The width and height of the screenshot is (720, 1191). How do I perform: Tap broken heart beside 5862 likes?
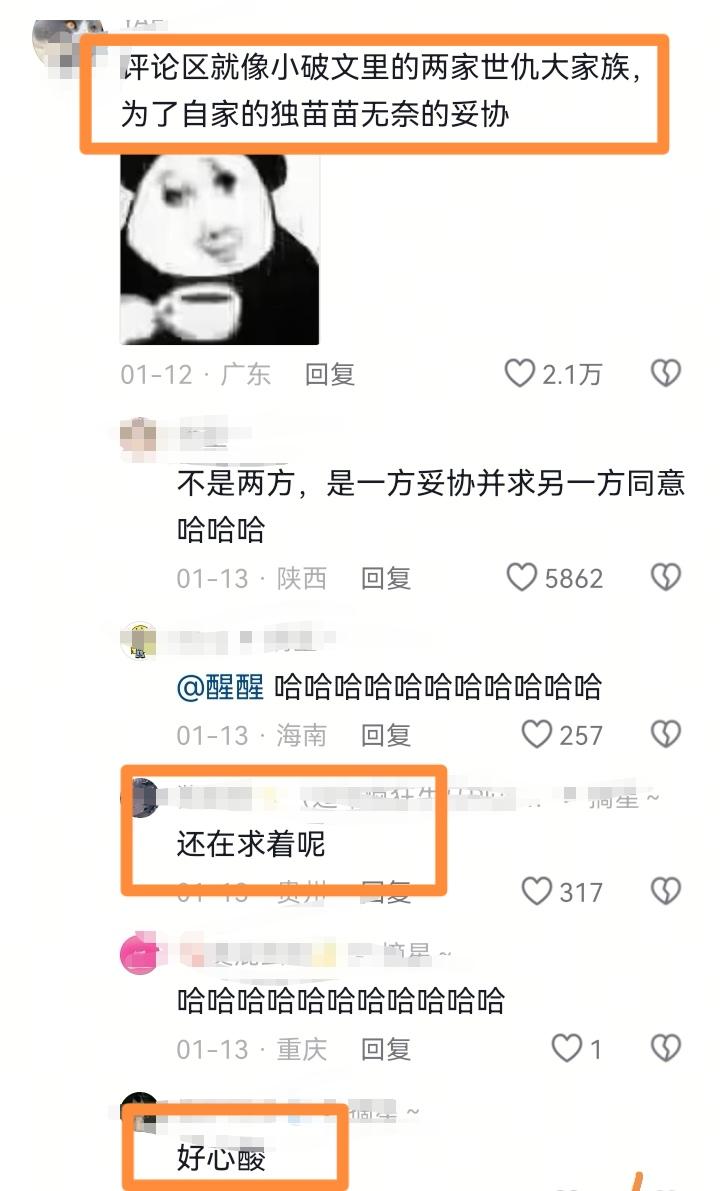pos(665,577)
